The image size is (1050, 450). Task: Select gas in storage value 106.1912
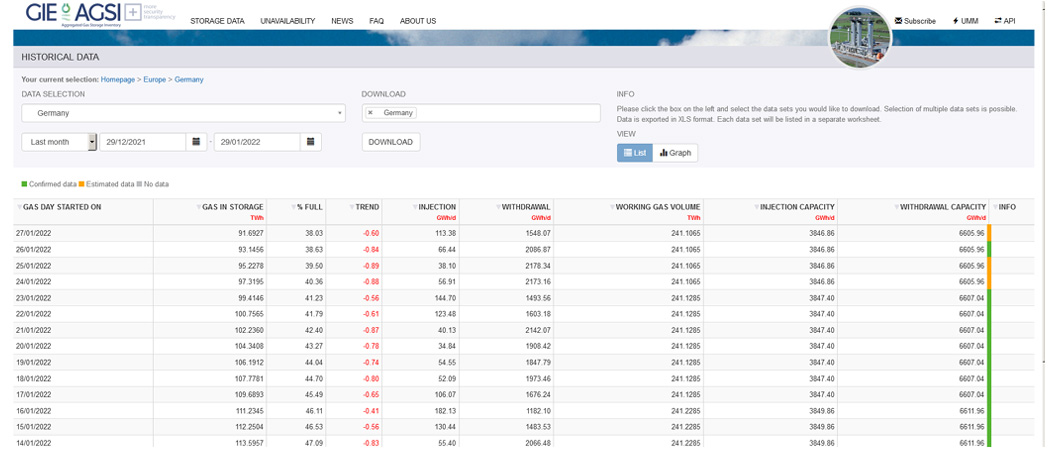pos(247,362)
